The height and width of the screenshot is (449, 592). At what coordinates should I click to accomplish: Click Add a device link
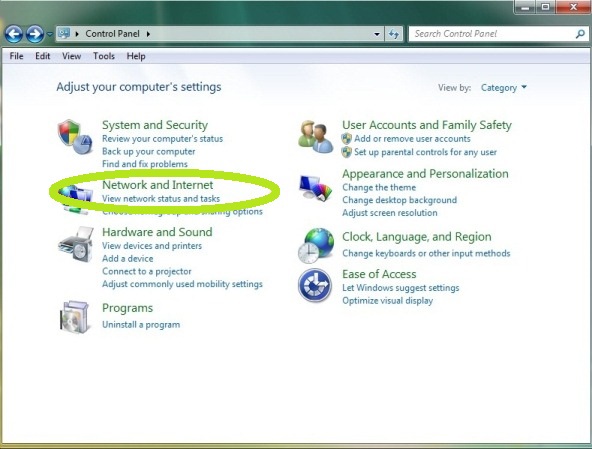128,259
